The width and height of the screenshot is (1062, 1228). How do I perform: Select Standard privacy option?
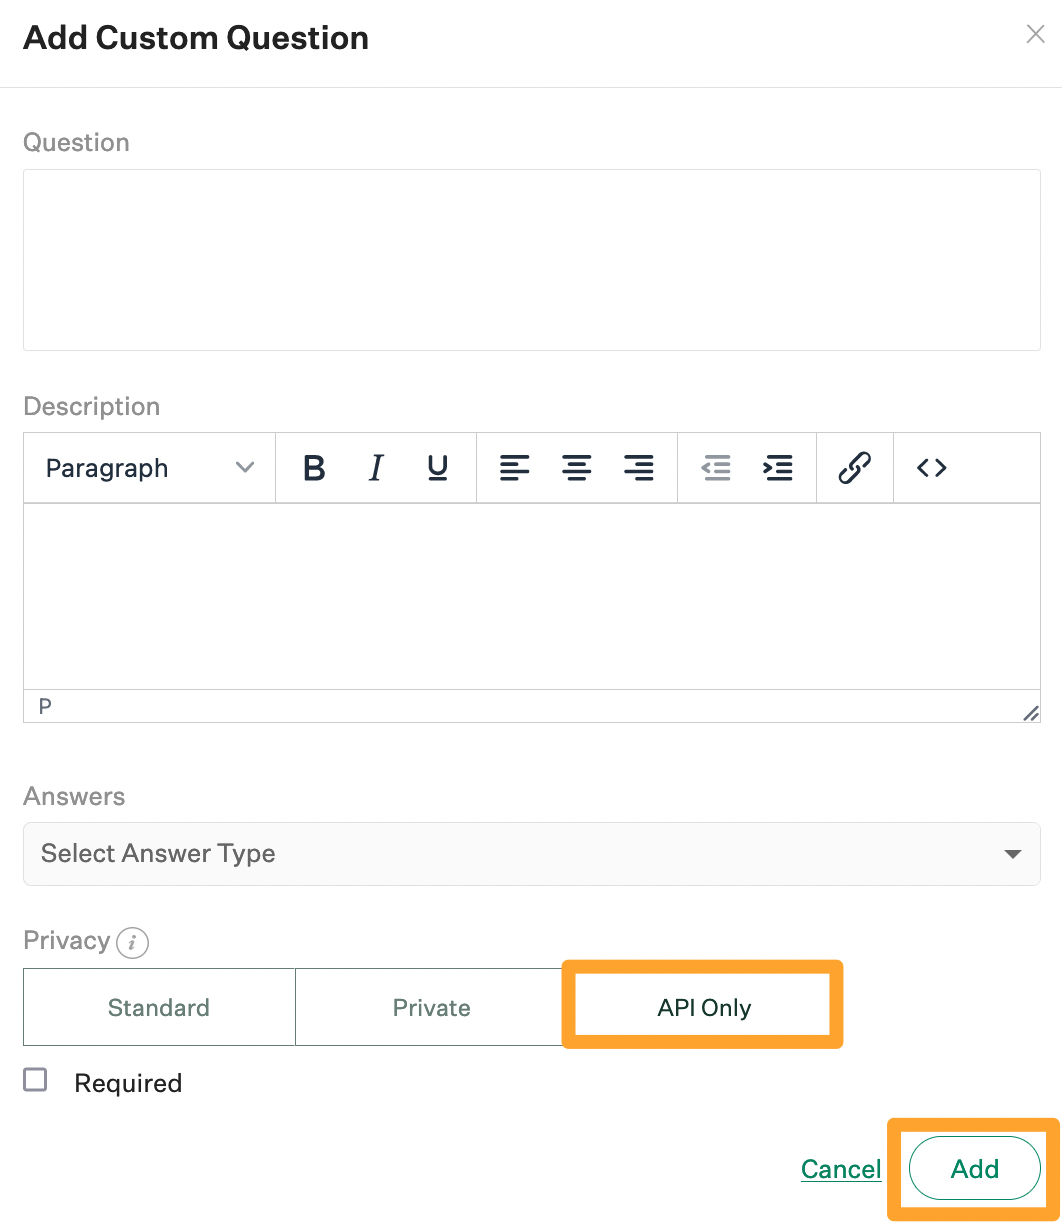pyautogui.click(x=159, y=1007)
